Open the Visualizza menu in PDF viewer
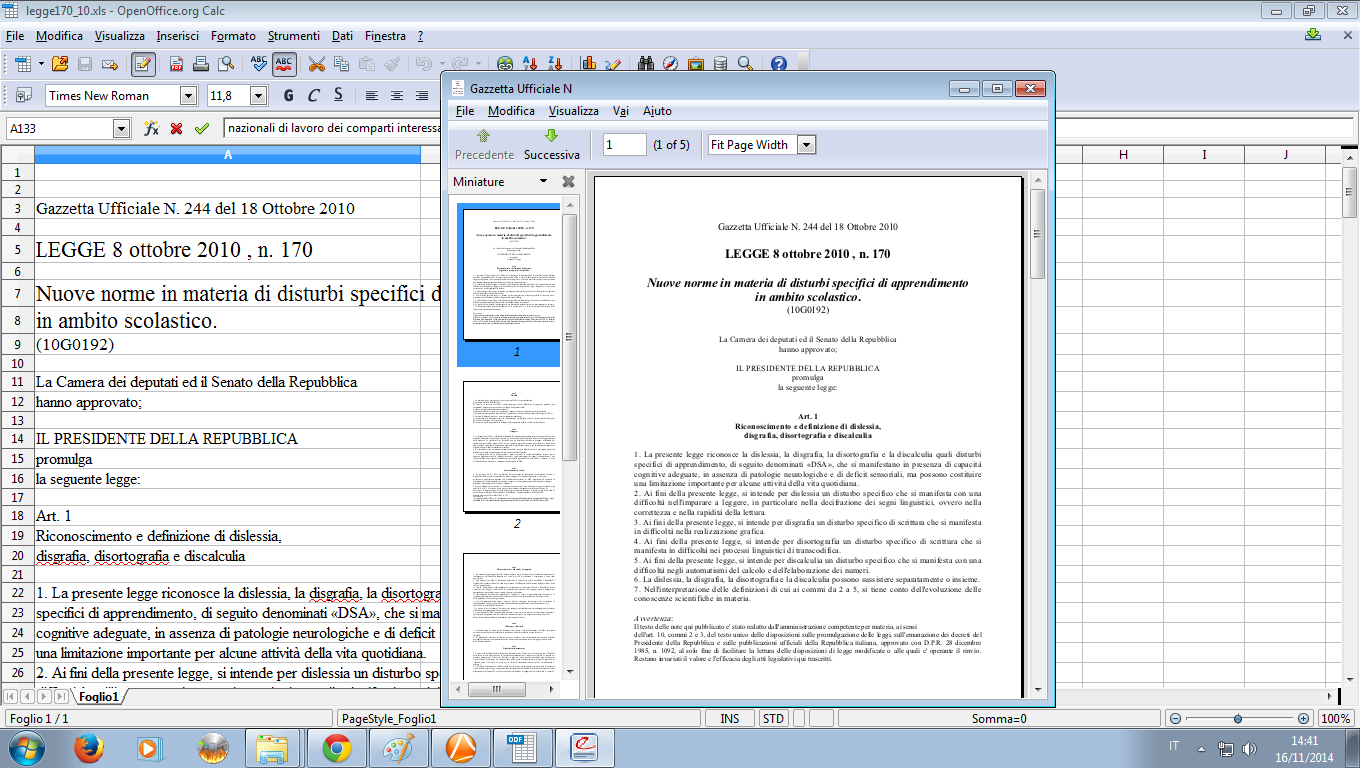The image size is (1360, 768). pos(573,111)
